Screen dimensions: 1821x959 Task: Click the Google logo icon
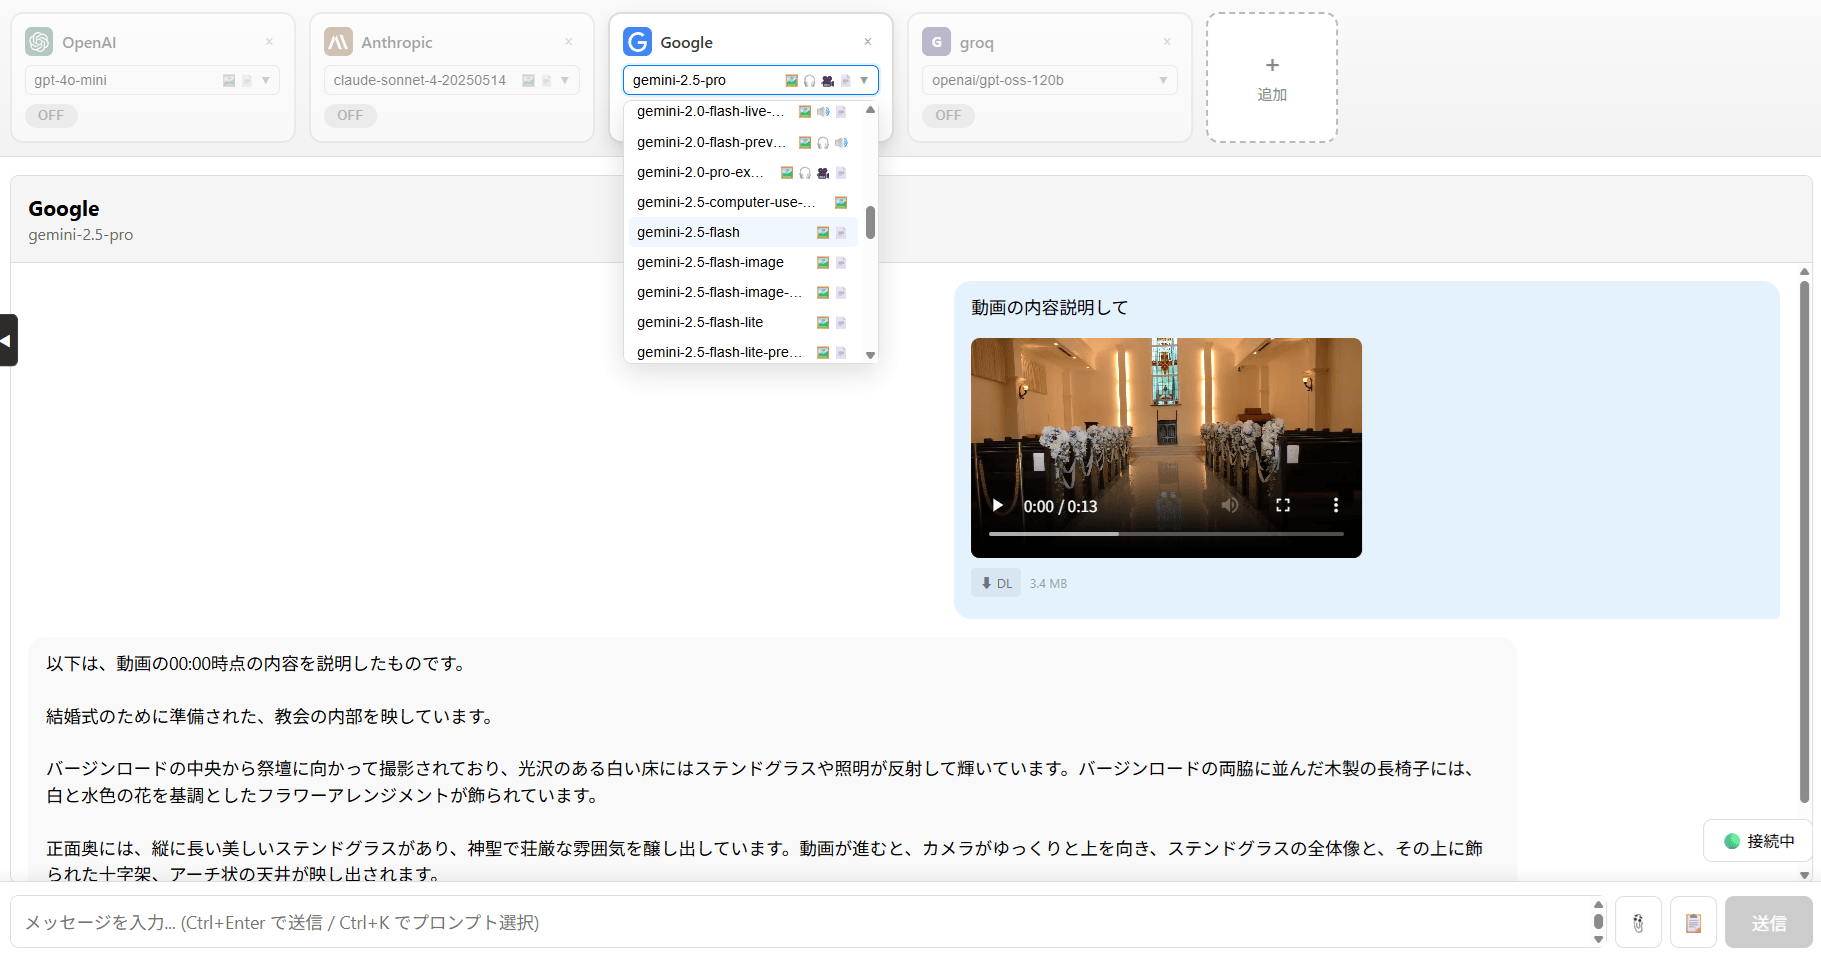point(637,42)
